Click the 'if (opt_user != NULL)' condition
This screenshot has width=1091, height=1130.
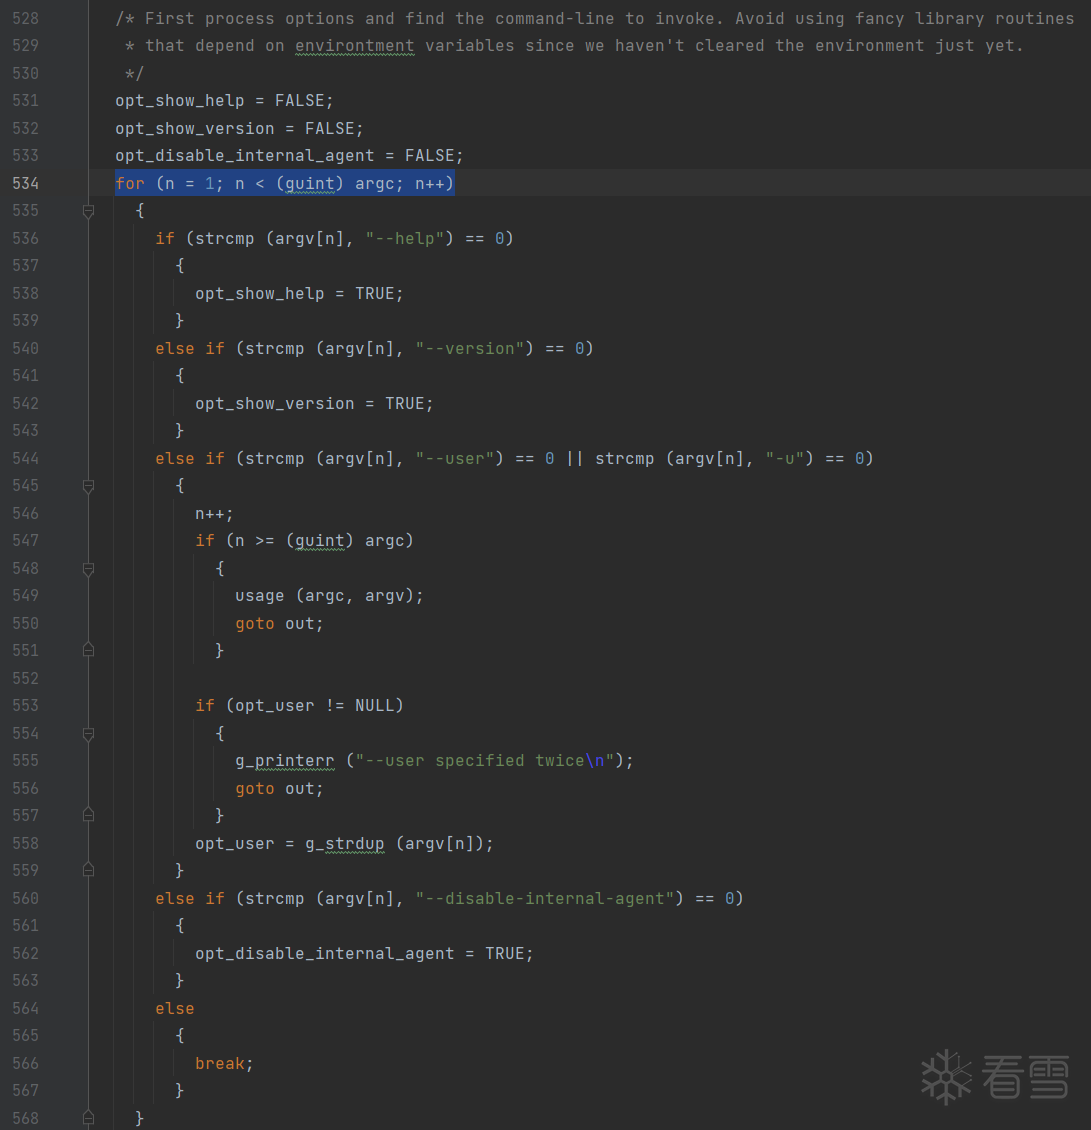tap(299, 706)
